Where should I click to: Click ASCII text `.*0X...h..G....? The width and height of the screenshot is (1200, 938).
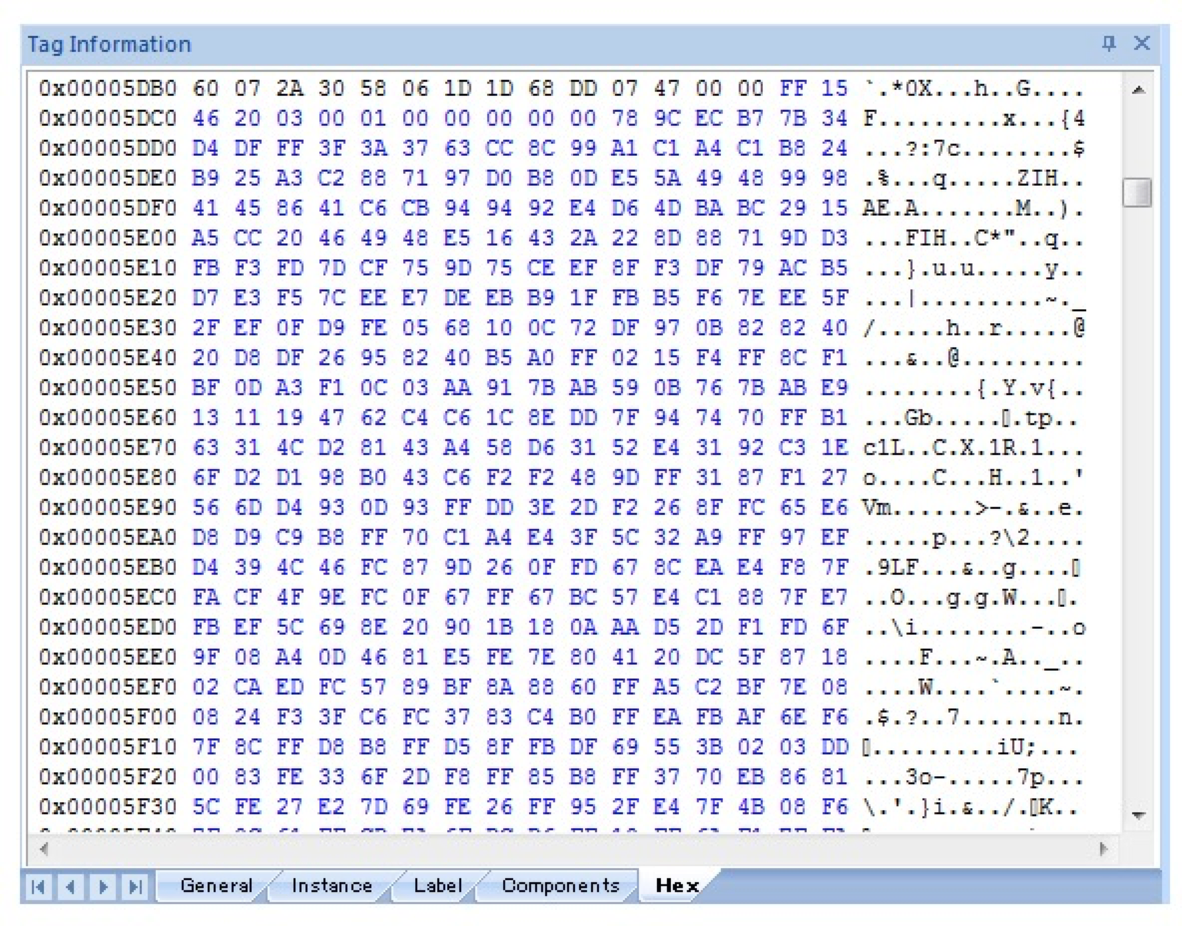pyautogui.click(x=975, y=89)
